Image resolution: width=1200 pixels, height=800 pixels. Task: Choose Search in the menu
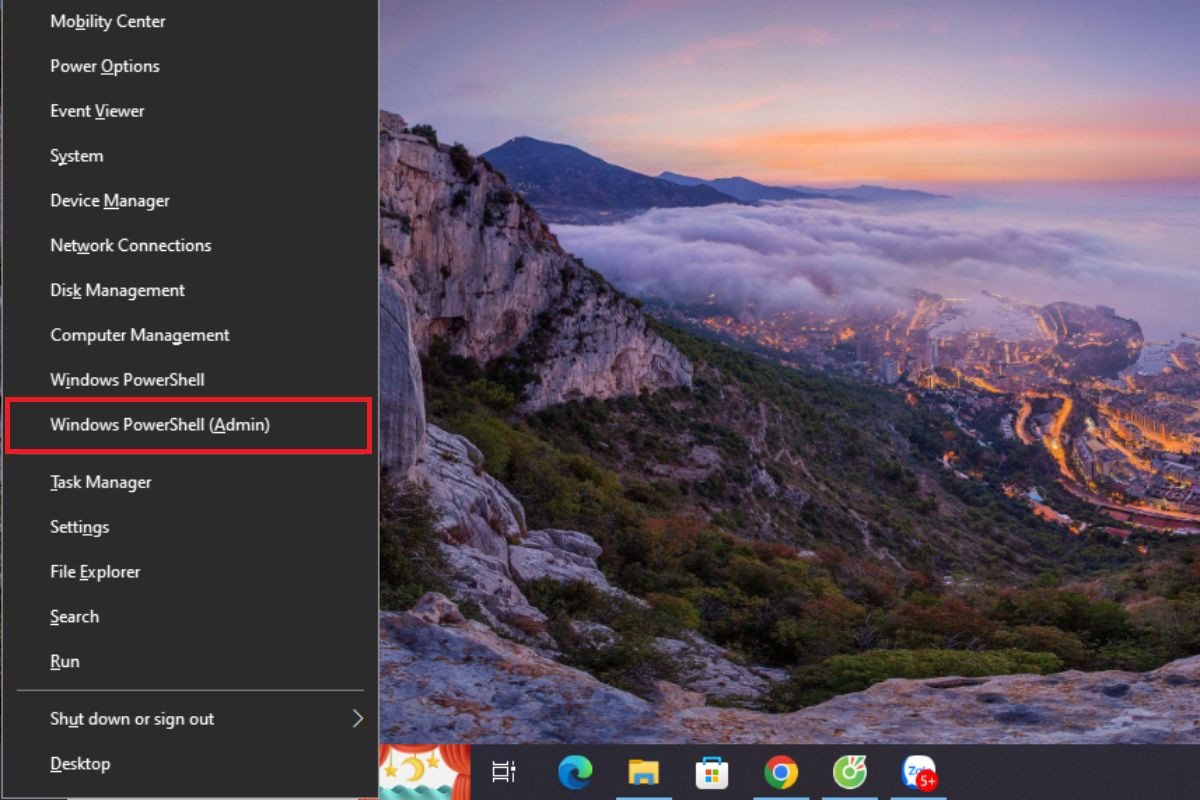(190, 617)
